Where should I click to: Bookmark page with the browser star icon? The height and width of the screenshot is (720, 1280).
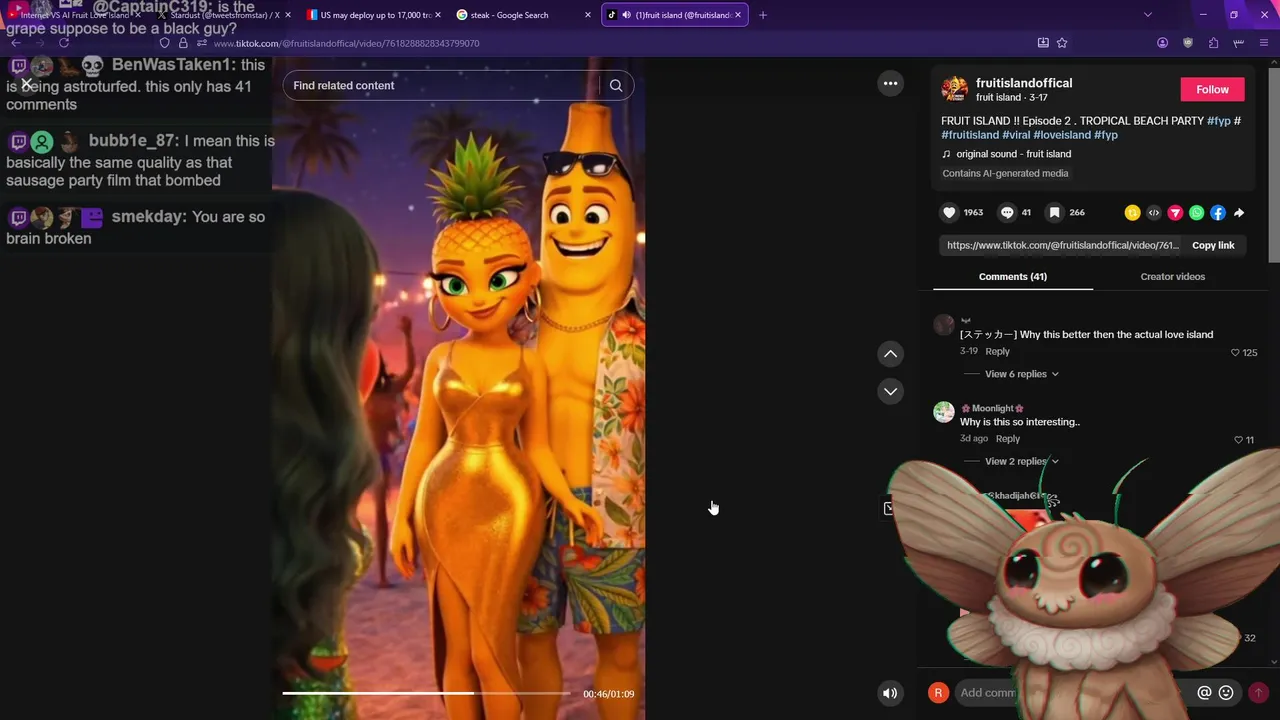1062,43
